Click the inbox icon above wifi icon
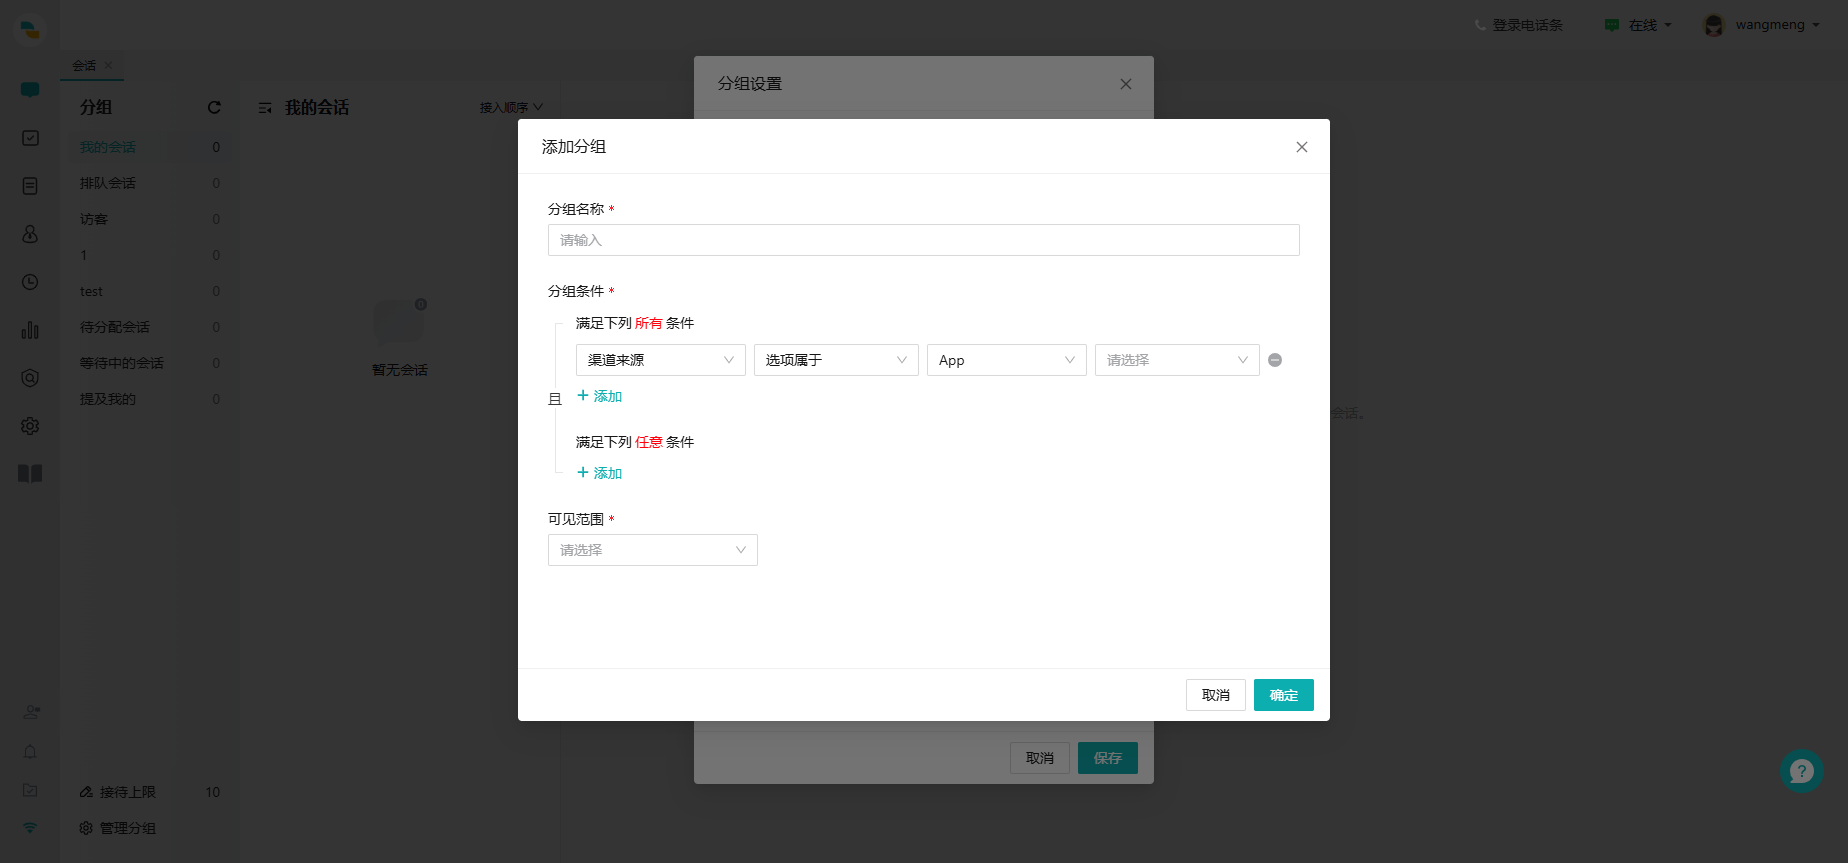This screenshot has height=863, width=1848. coord(30,790)
